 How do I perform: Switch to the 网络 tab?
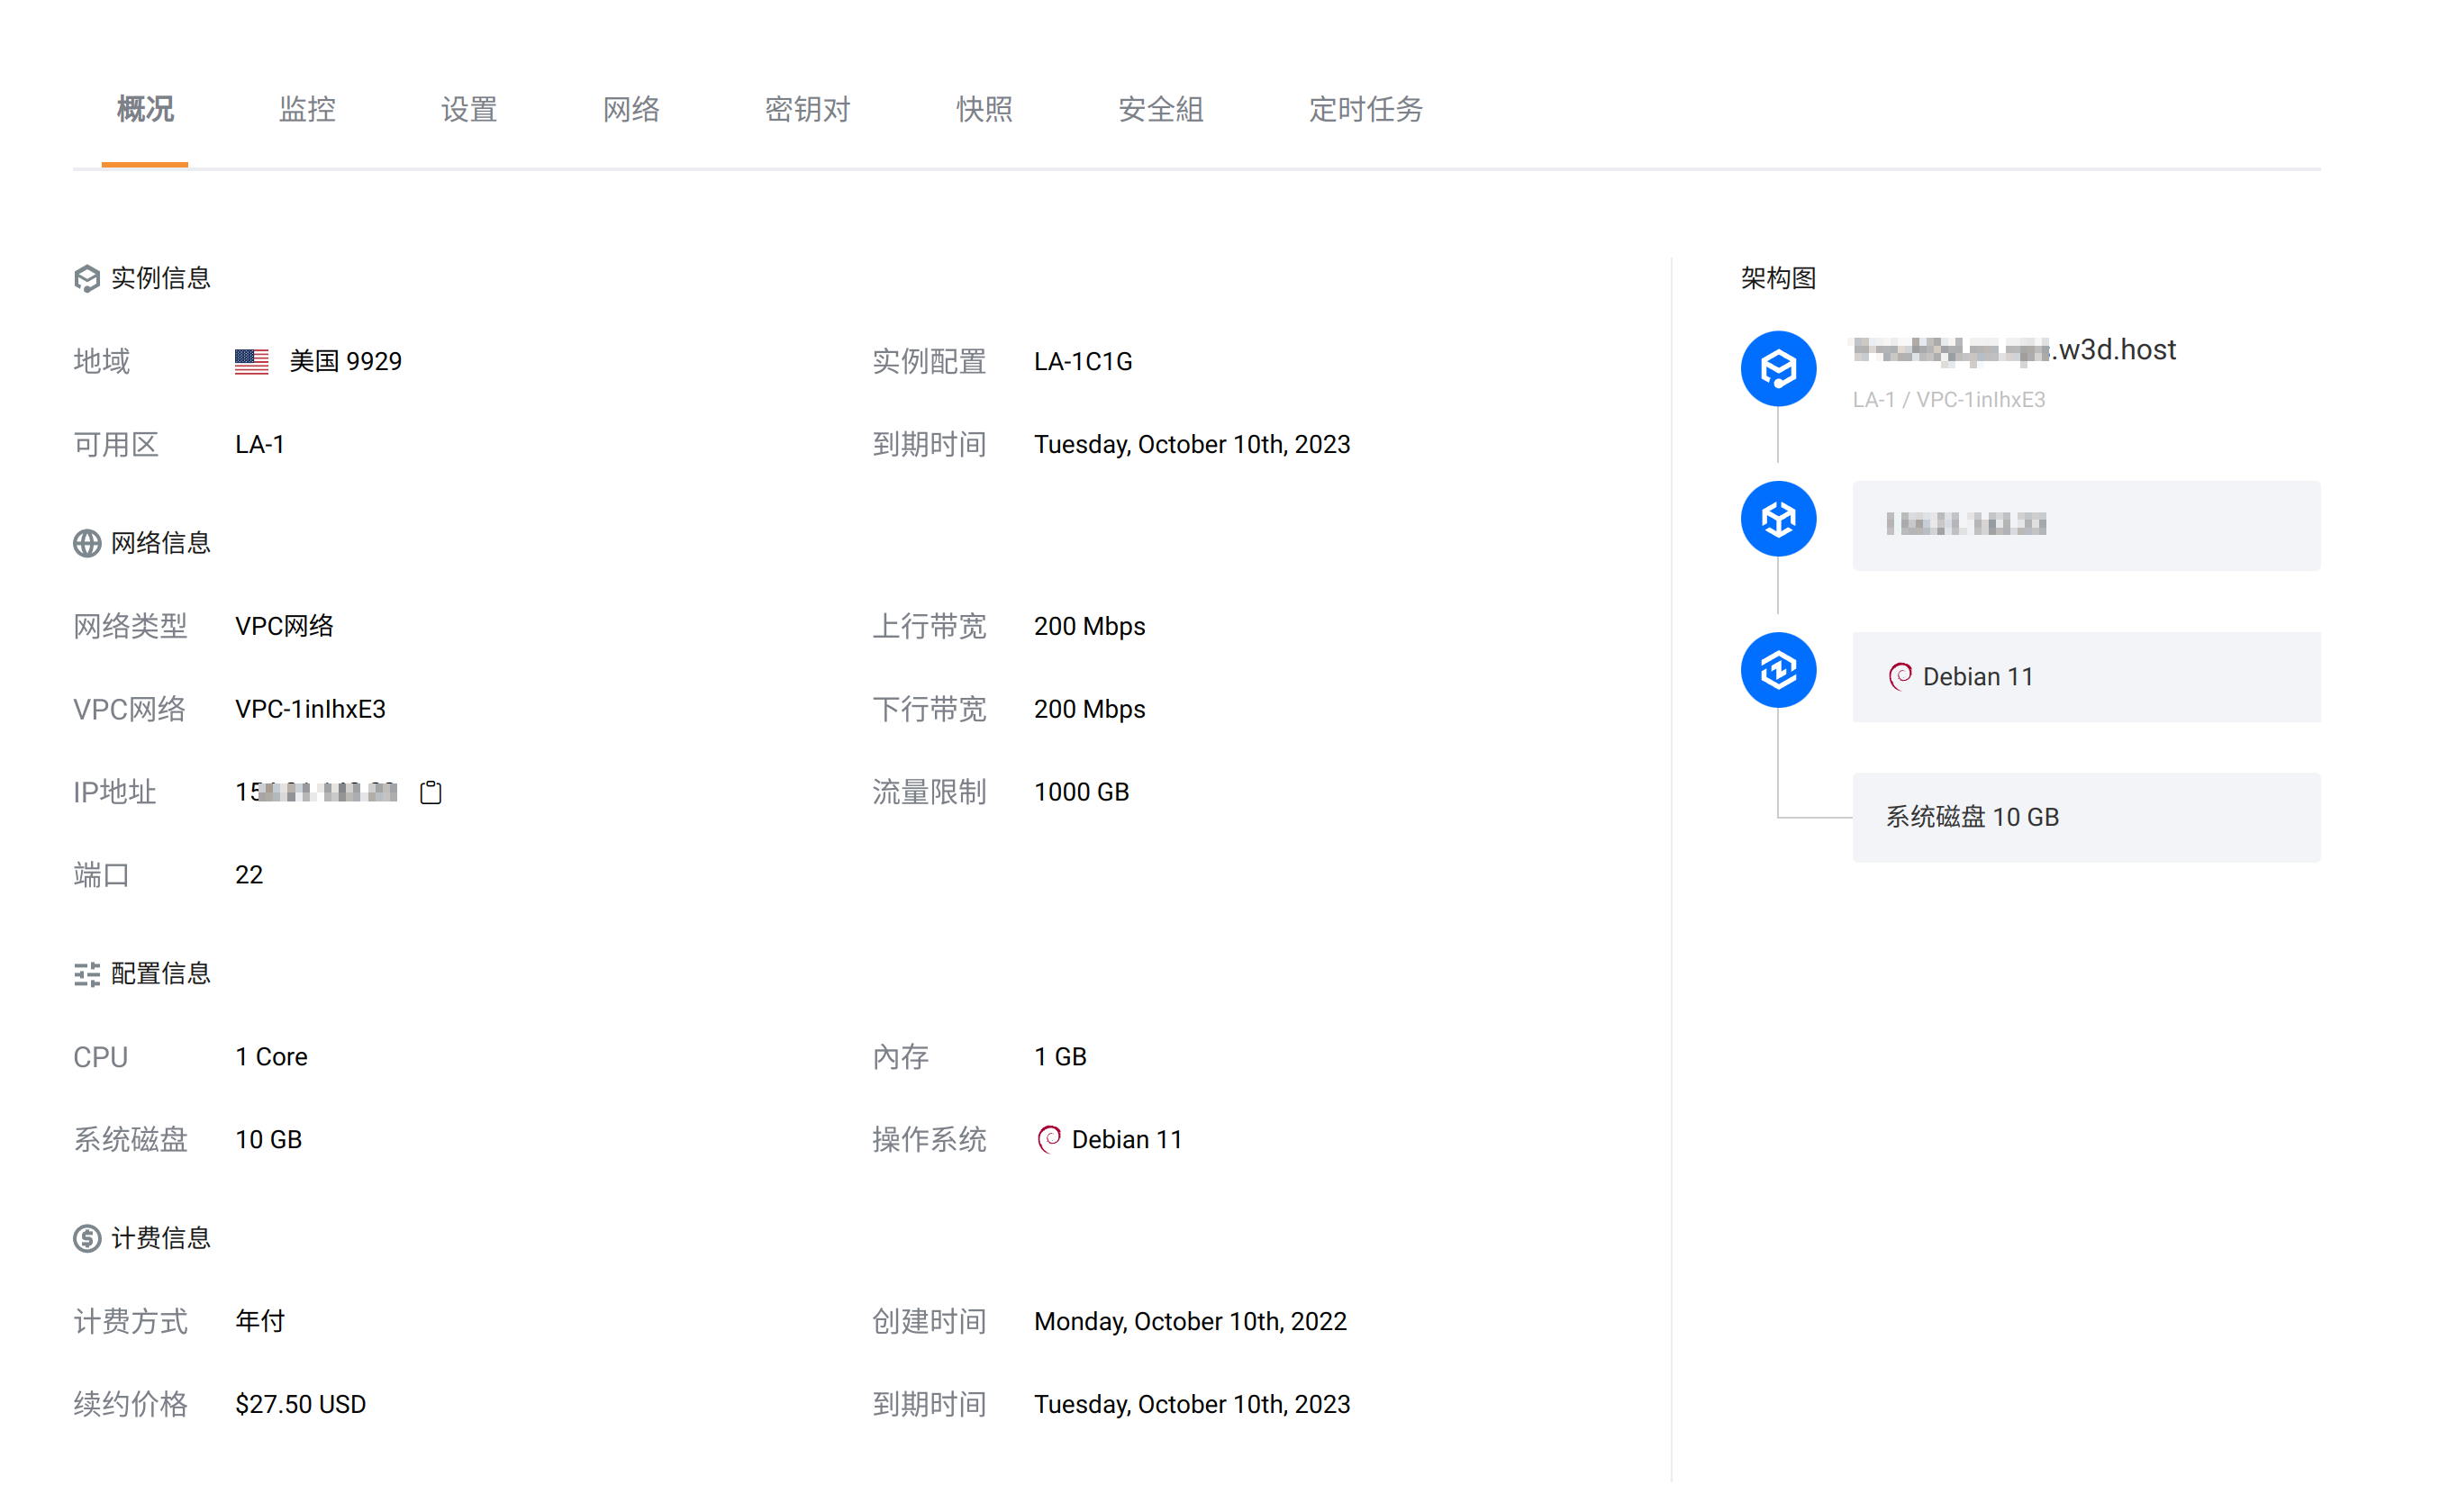(x=631, y=110)
